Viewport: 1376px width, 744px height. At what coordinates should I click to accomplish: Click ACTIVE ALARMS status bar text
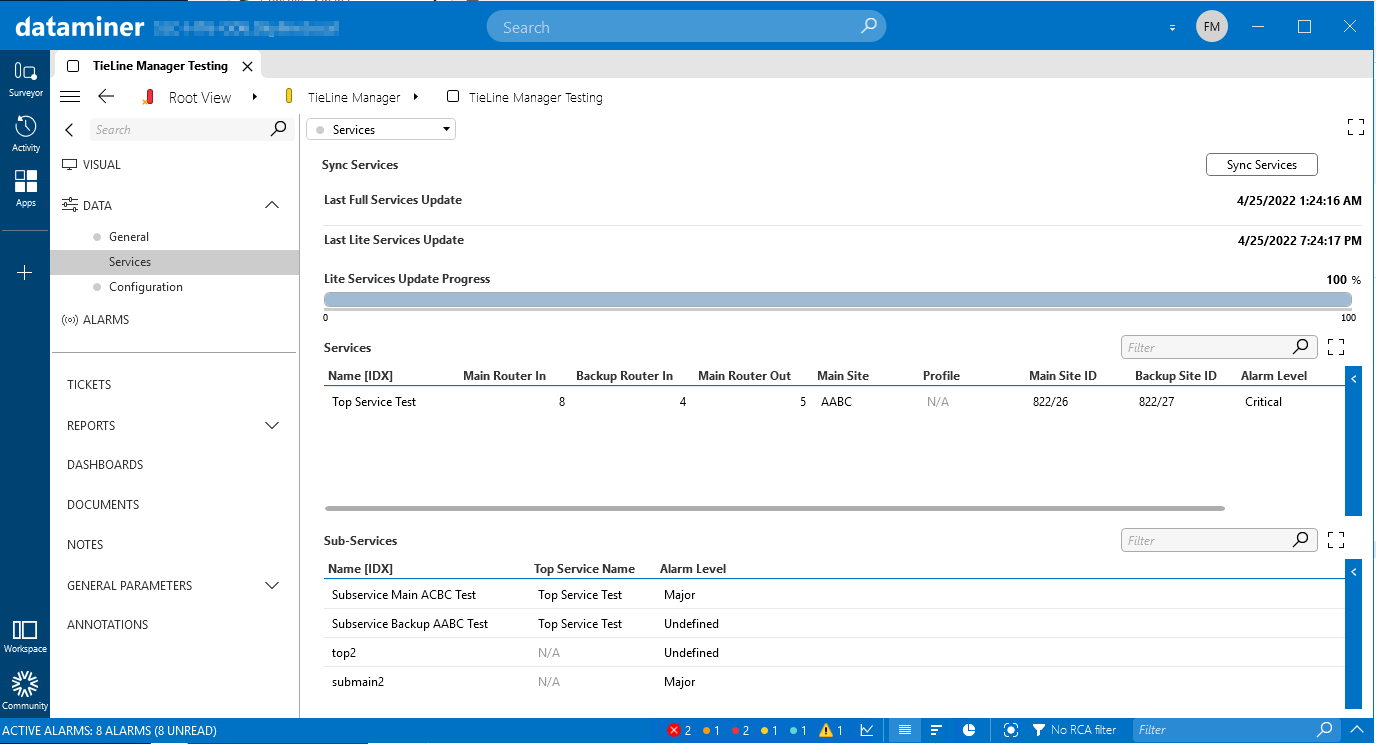point(109,731)
